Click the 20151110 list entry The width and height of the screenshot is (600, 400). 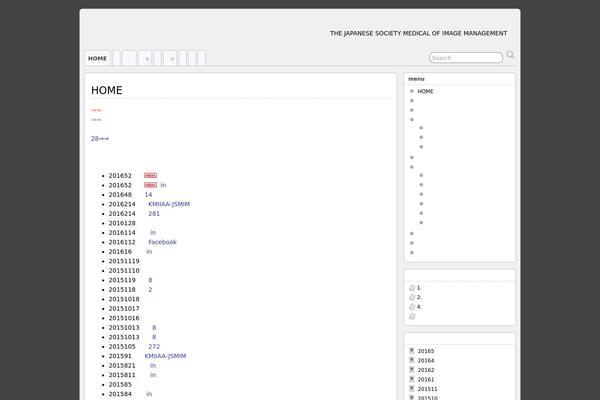[x=124, y=271]
